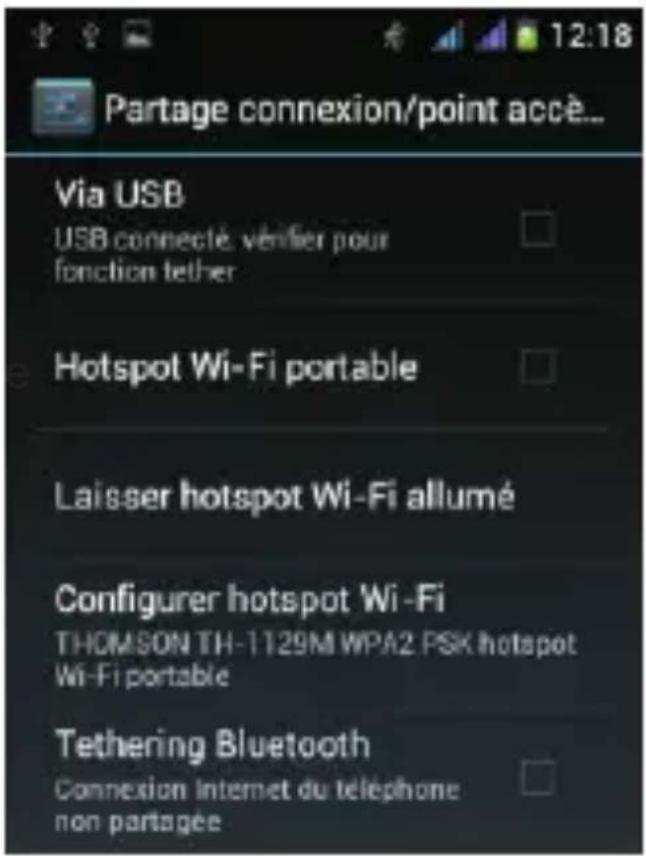
Task: Tap the picture notification icon
Action: click(x=137, y=35)
